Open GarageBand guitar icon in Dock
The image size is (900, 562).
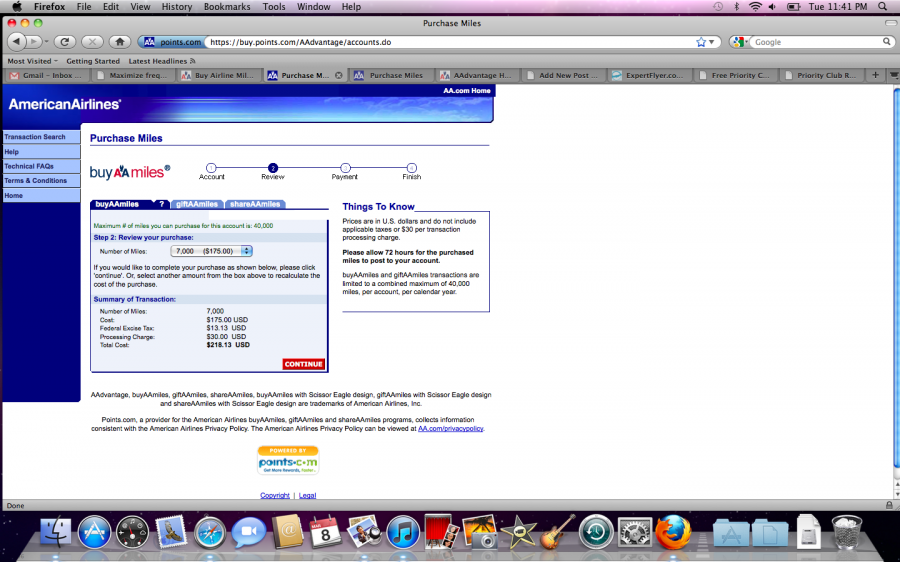pyautogui.click(x=557, y=532)
